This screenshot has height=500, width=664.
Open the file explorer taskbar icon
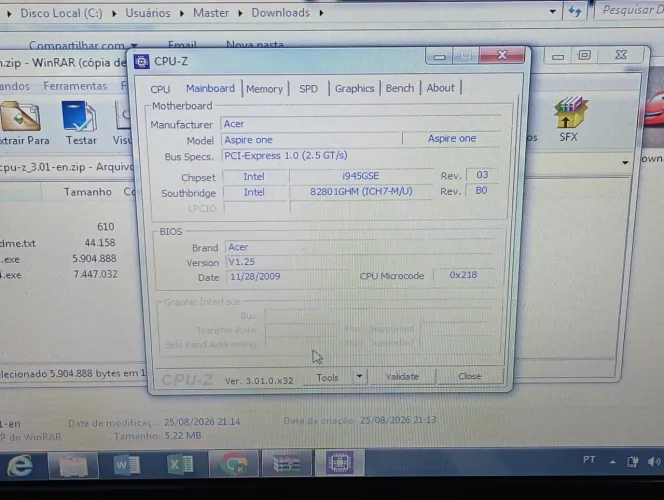73,465
